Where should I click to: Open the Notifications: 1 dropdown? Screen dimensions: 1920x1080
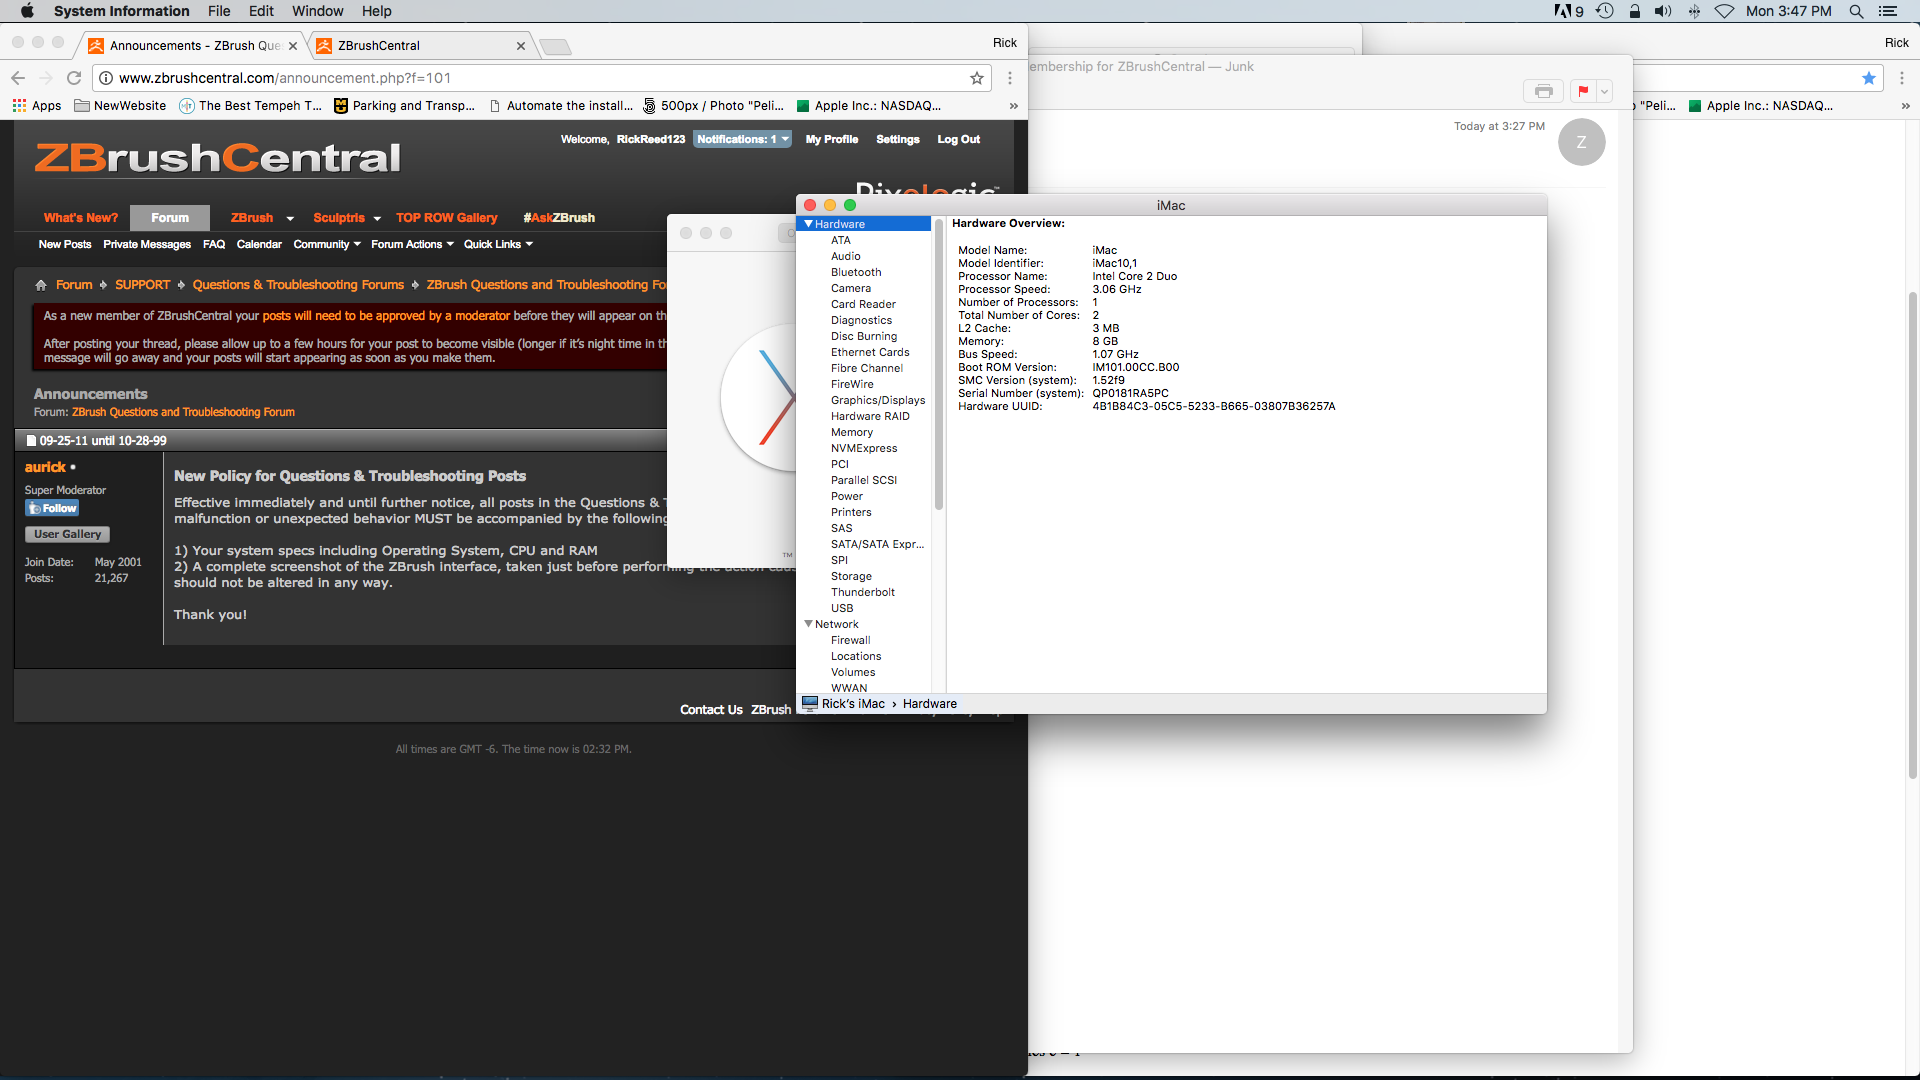[743, 139]
